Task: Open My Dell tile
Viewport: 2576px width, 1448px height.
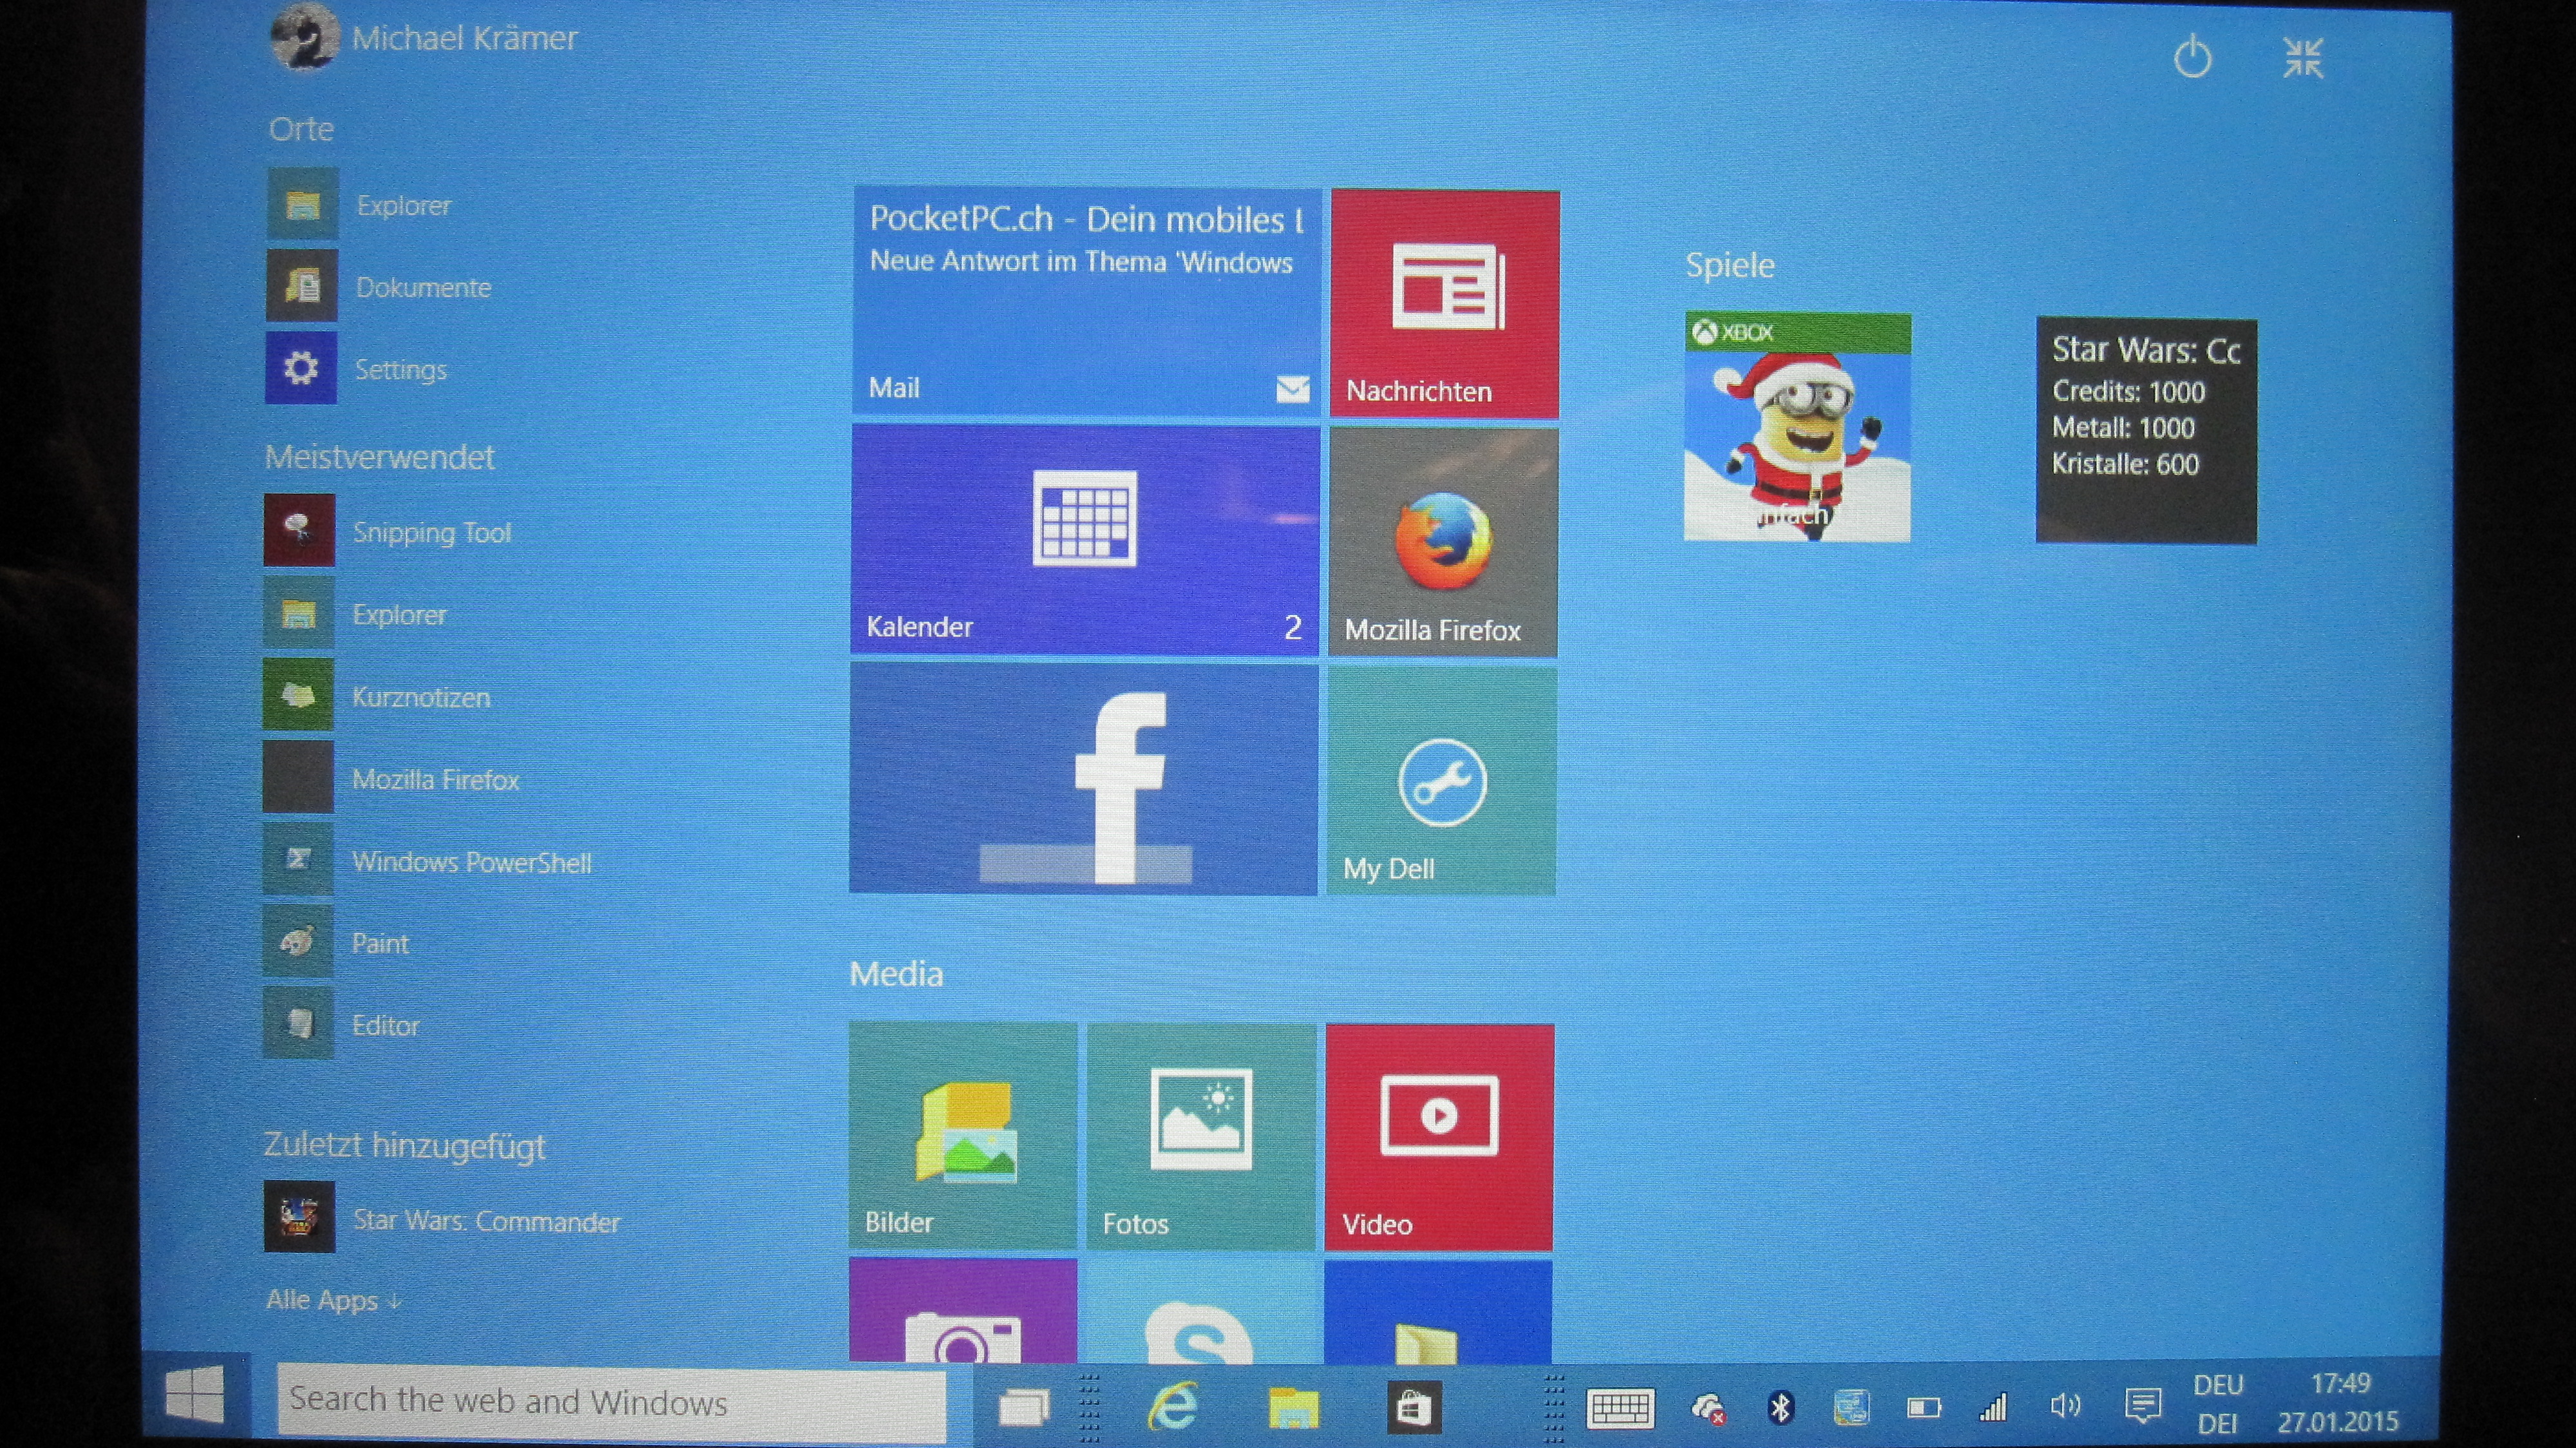Action: 1442,781
